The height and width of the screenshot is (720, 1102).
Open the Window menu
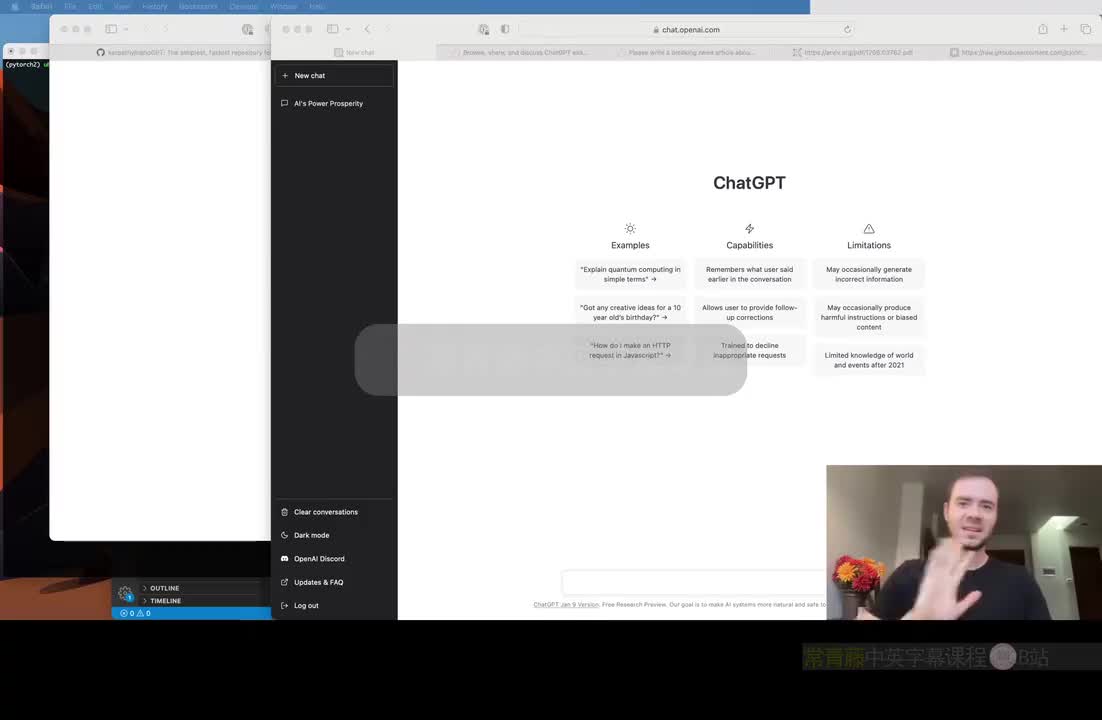pyautogui.click(x=284, y=6)
